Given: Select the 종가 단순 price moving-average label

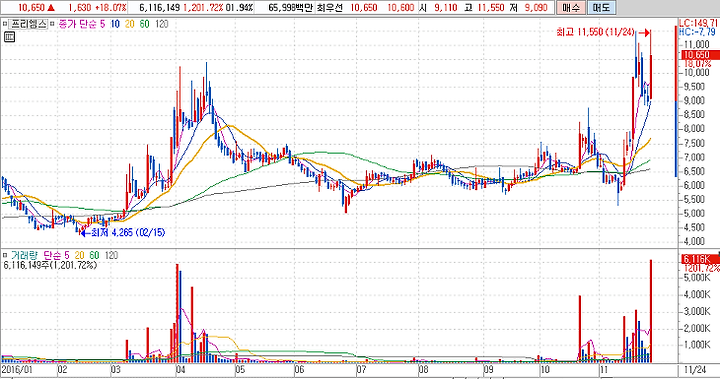Looking at the screenshot, I should click(77, 24).
